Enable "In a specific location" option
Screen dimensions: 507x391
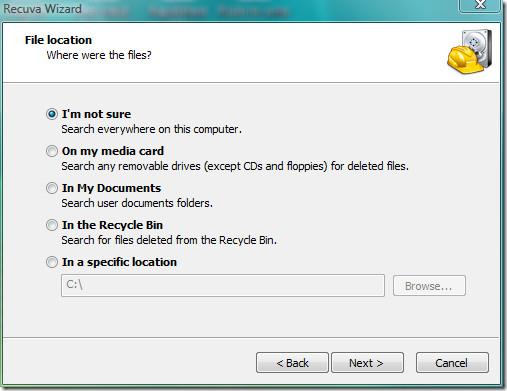tap(52, 262)
